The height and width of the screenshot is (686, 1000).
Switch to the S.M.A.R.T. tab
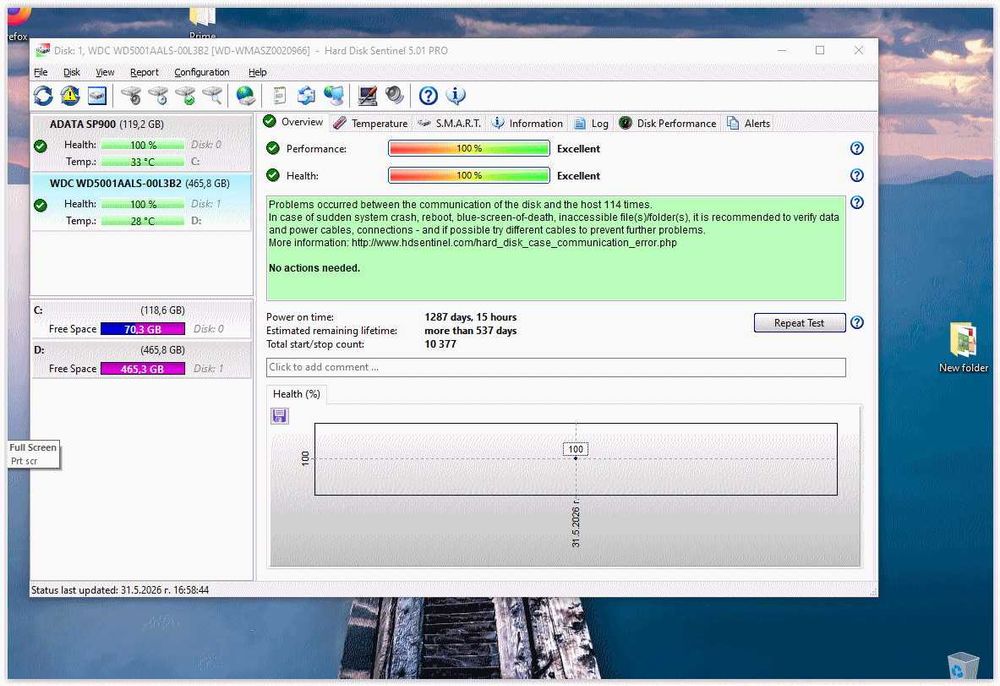450,123
